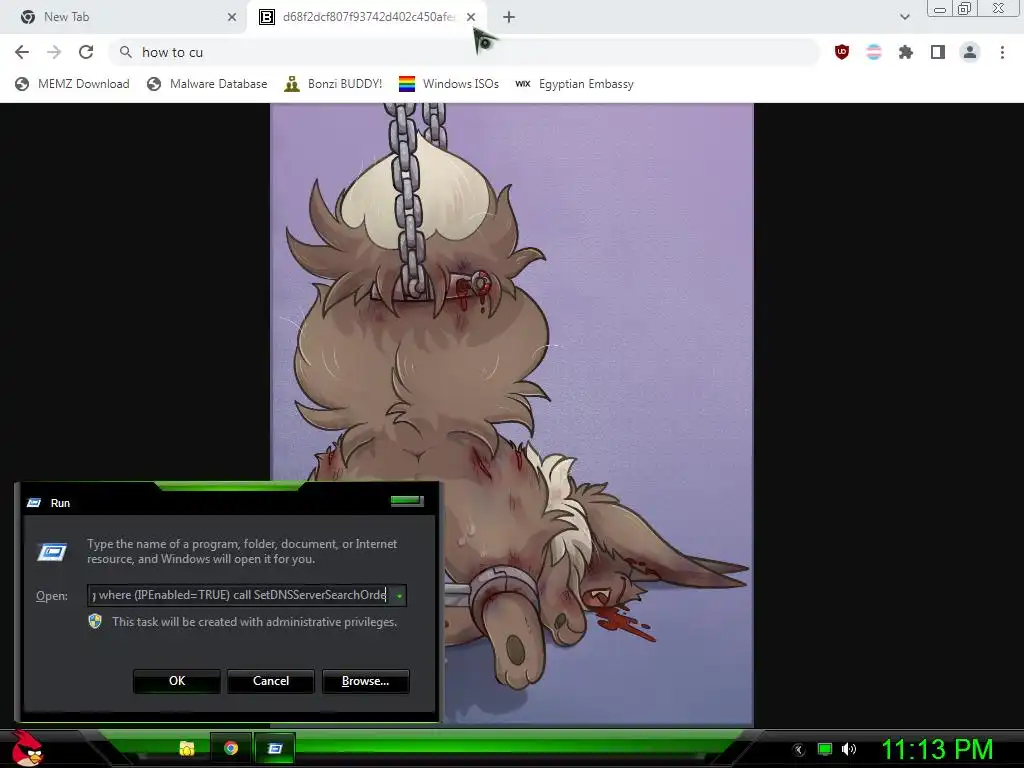Open the file explorer taskbar icon

[x=187, y=748]
